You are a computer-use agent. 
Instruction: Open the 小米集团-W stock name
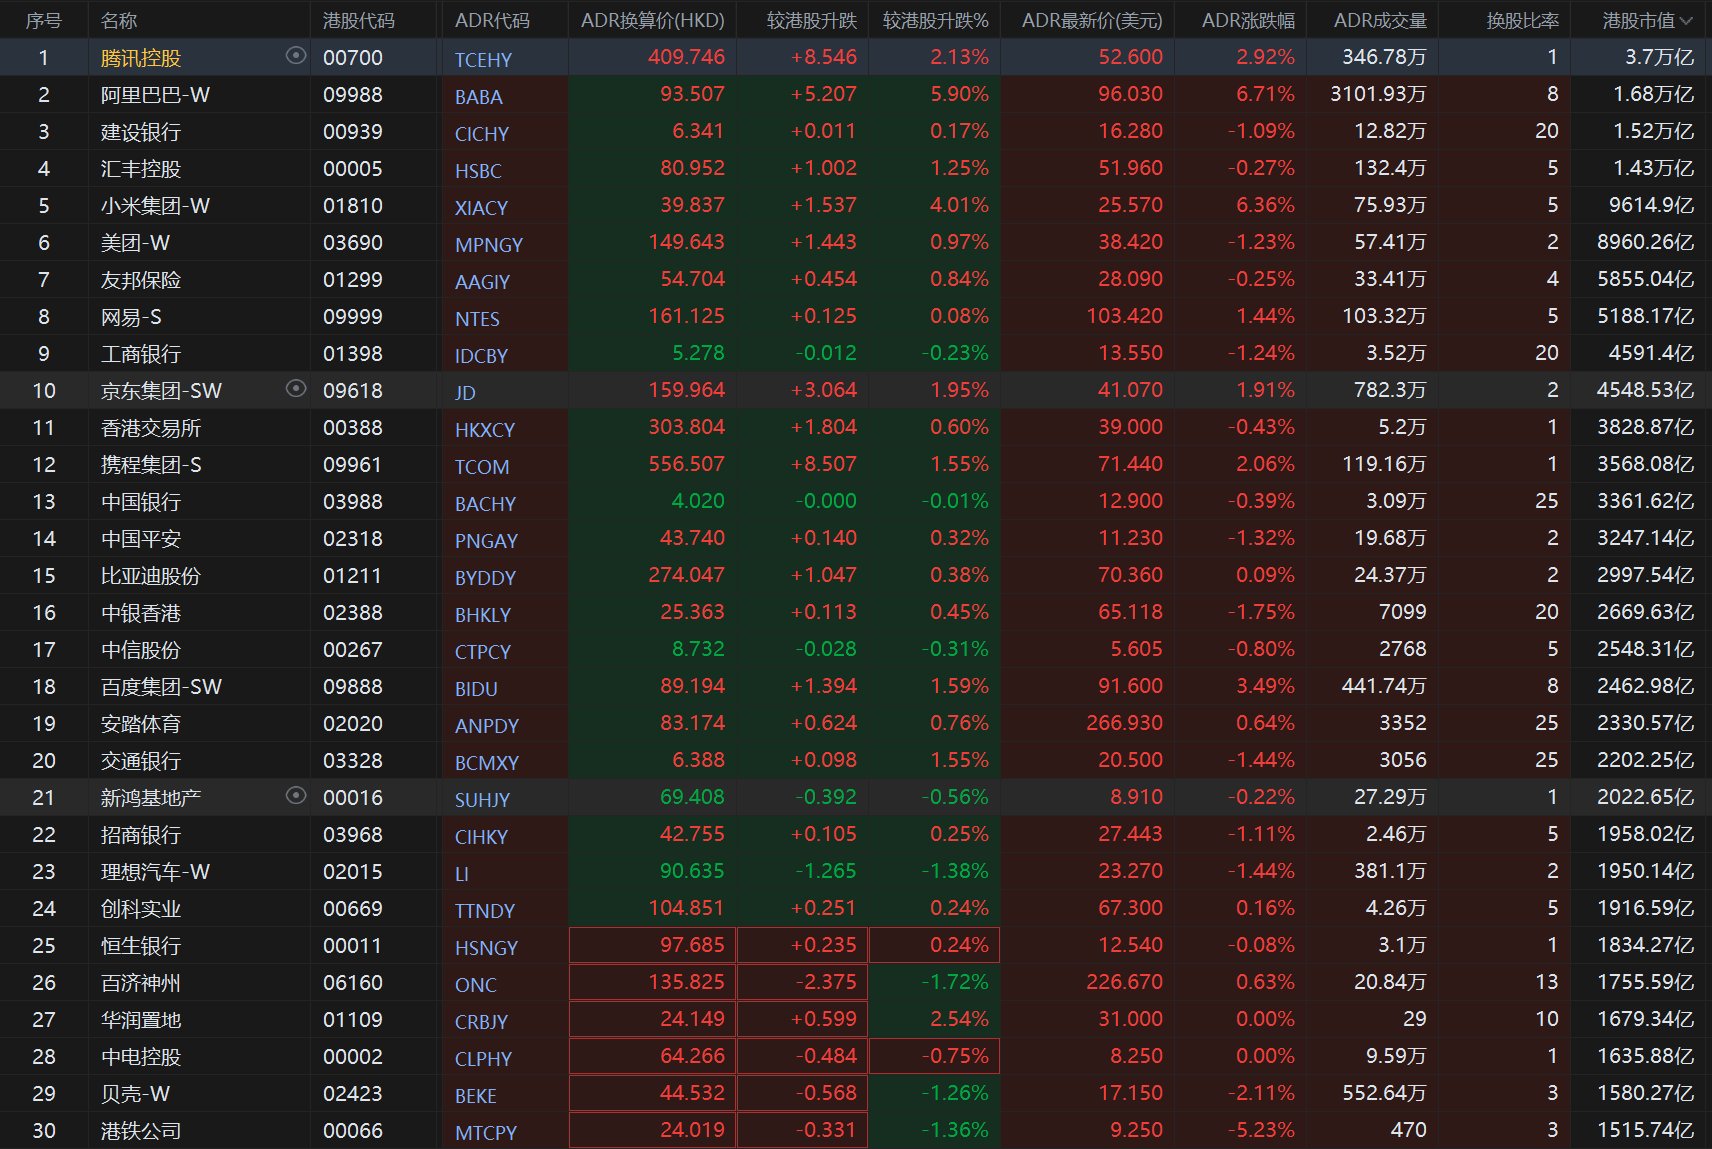click(155, 206)
